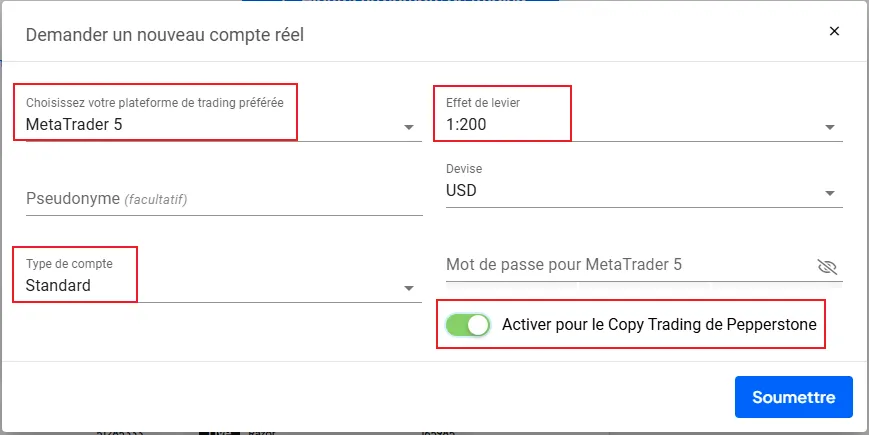Show the MetaTrader 5 password

826,266
